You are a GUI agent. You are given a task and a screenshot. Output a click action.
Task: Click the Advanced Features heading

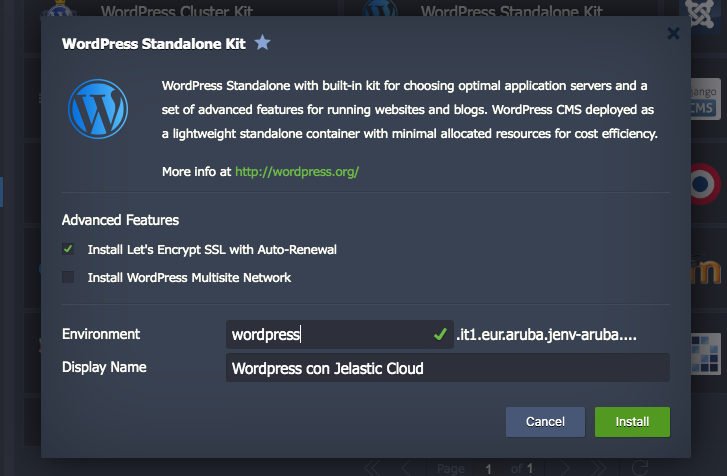[x=121, y=220]
